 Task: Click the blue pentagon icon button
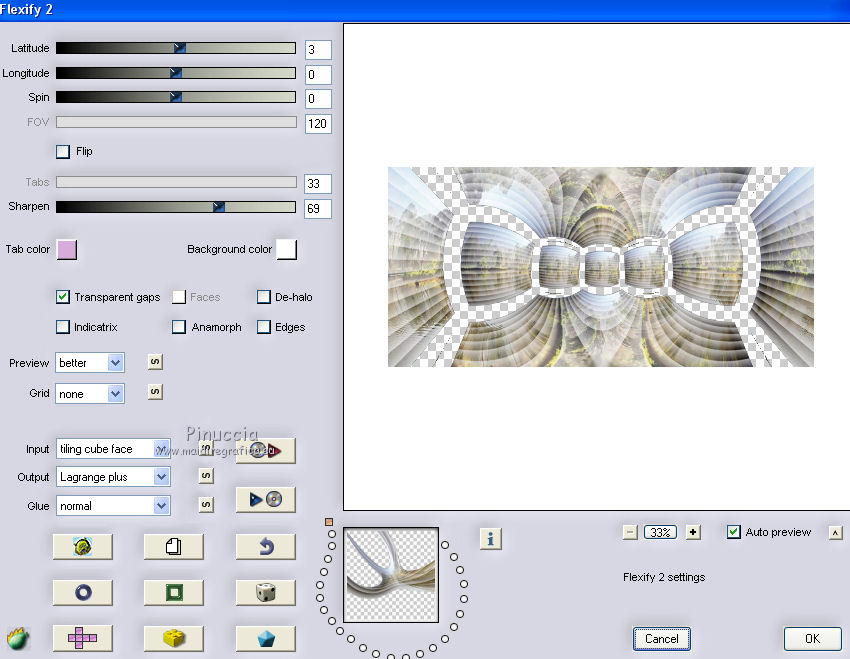[266, 638]
